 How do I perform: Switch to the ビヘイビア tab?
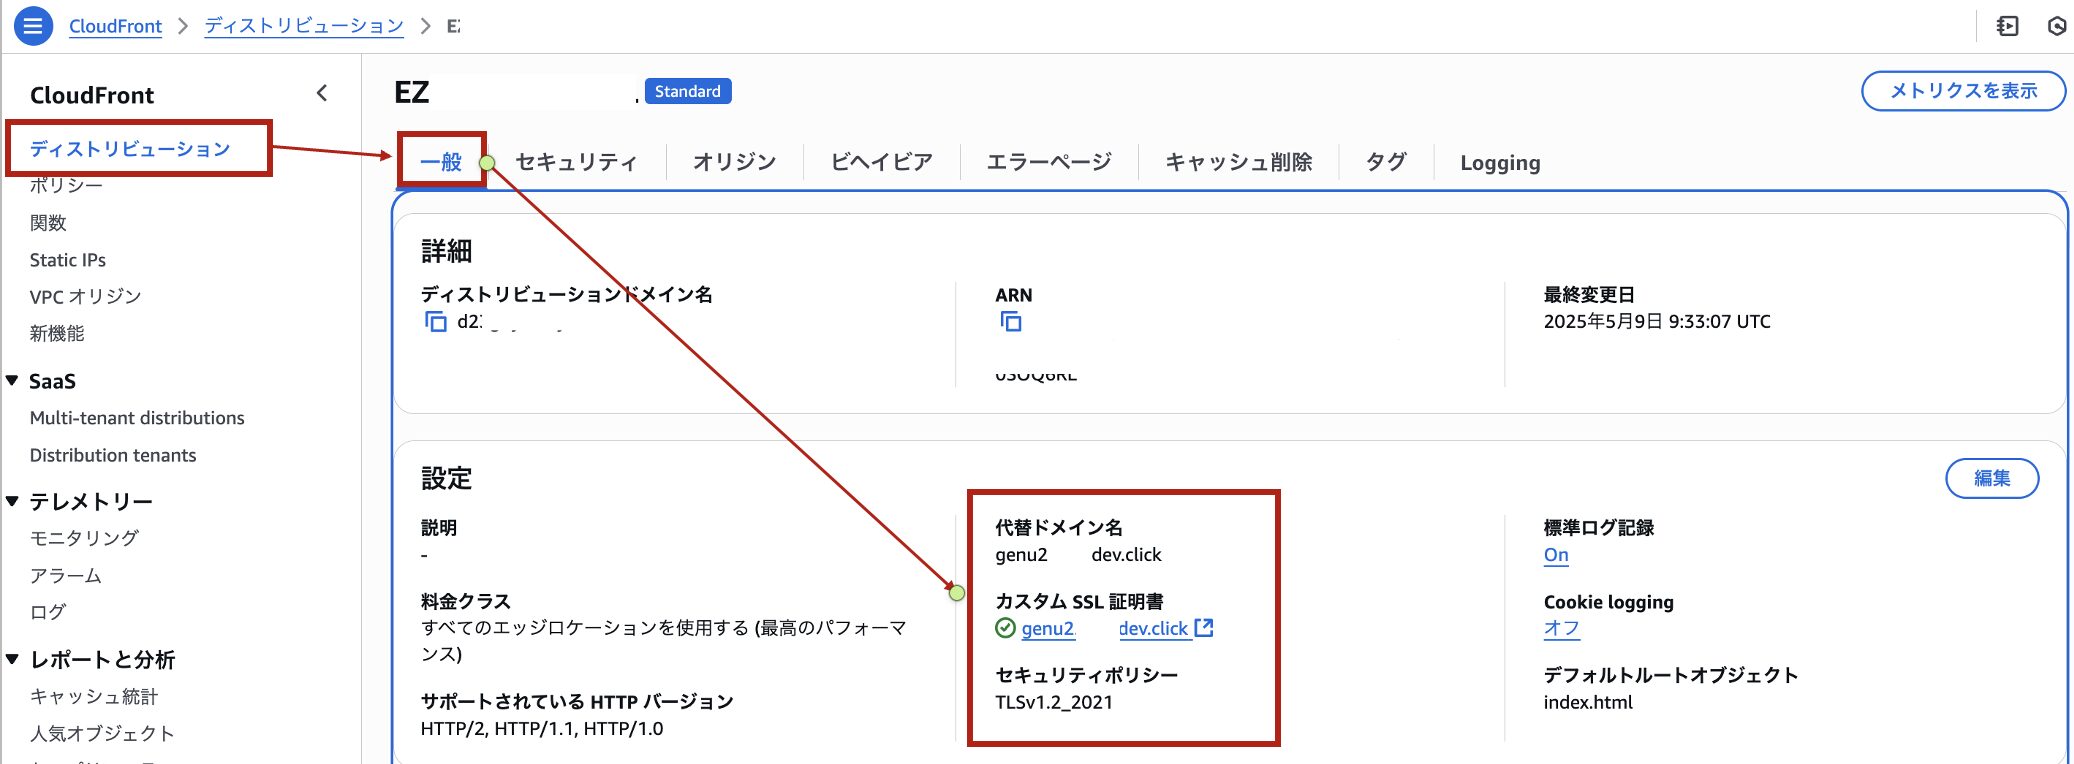coord(881,162)
